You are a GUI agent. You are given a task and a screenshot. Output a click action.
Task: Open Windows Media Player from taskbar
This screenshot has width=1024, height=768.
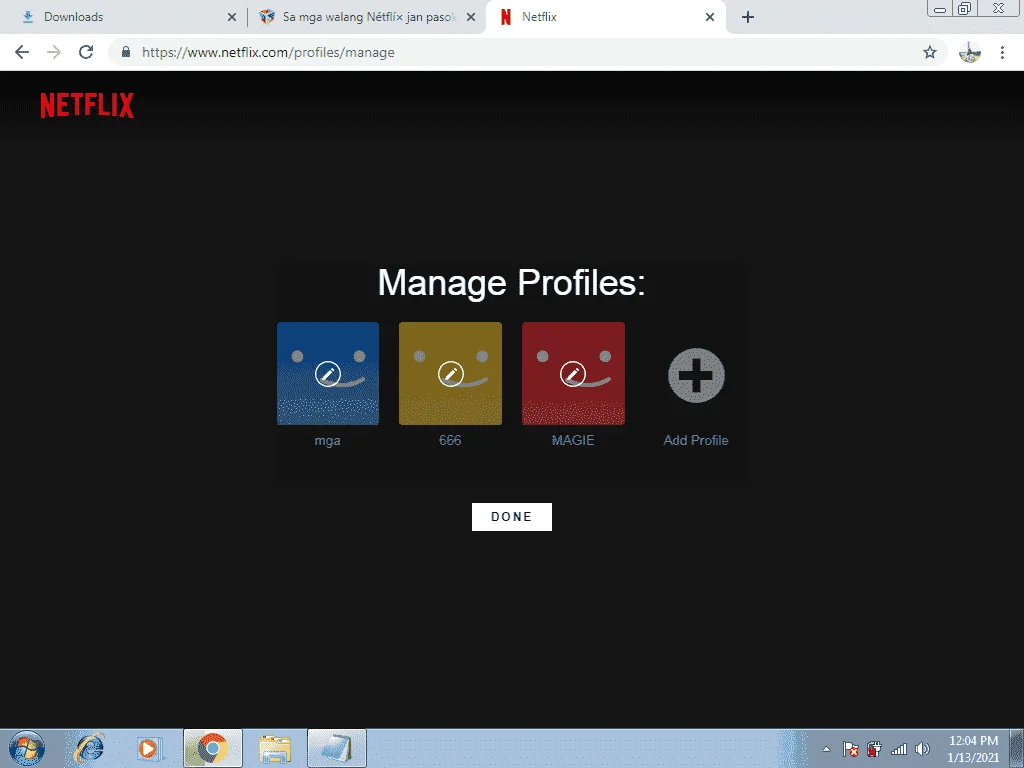(150, 748)
